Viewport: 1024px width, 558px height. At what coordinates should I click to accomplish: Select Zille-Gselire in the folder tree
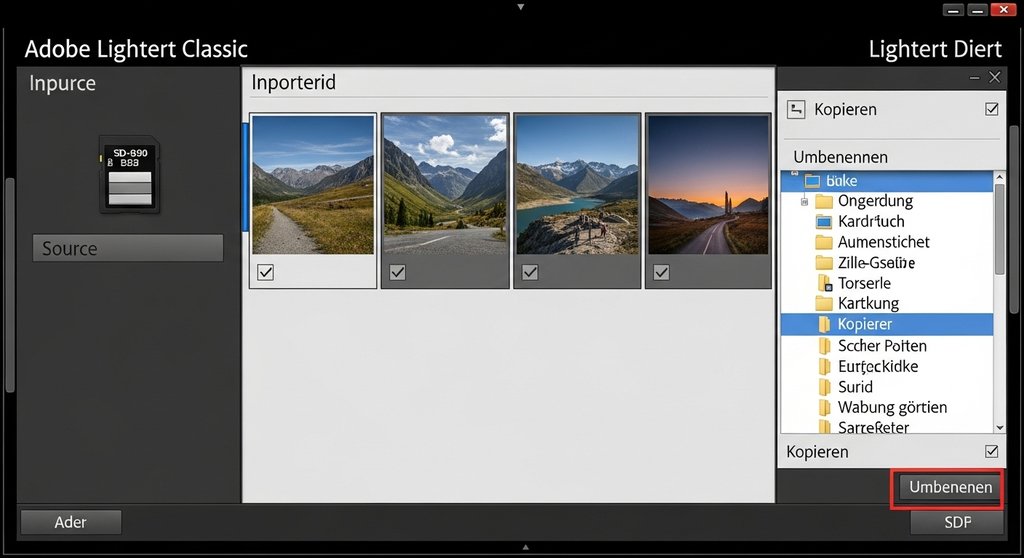click(876, 263)
